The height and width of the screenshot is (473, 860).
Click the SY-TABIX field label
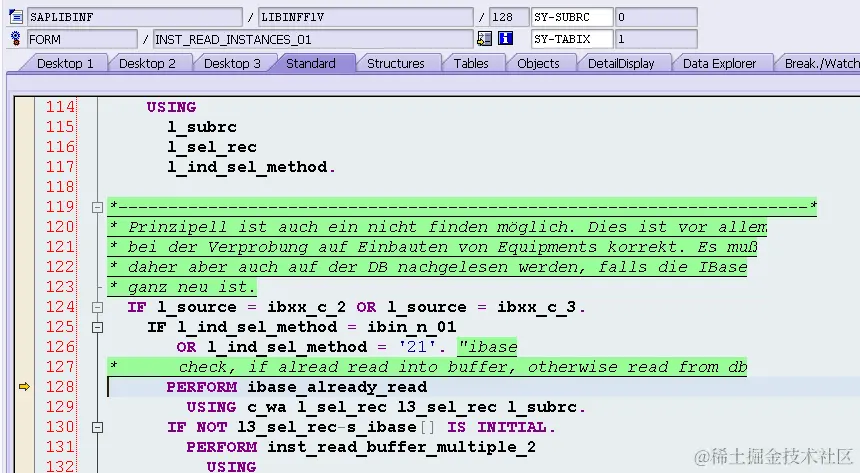click(572, 39)
